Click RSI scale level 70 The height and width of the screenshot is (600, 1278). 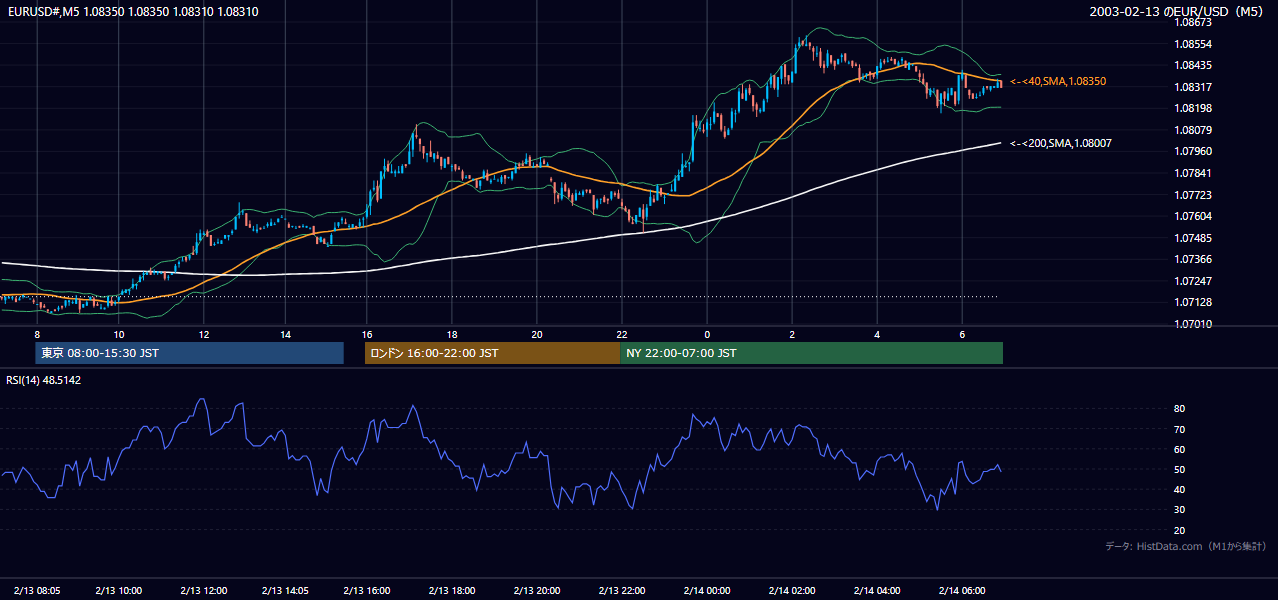point(1179,429)
